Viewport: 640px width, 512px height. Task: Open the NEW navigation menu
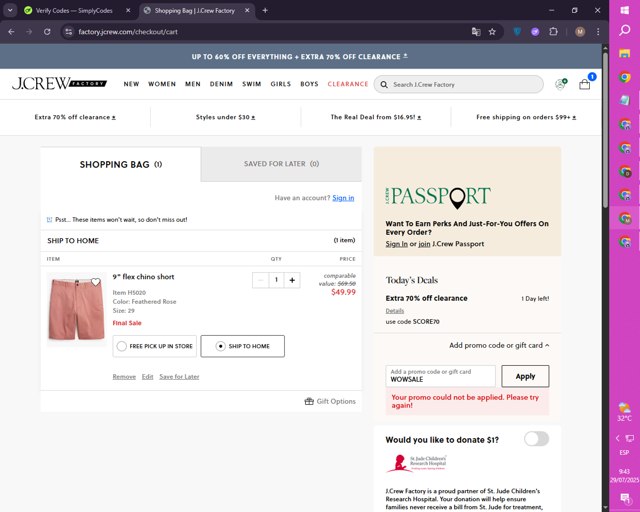click(131, 84)
